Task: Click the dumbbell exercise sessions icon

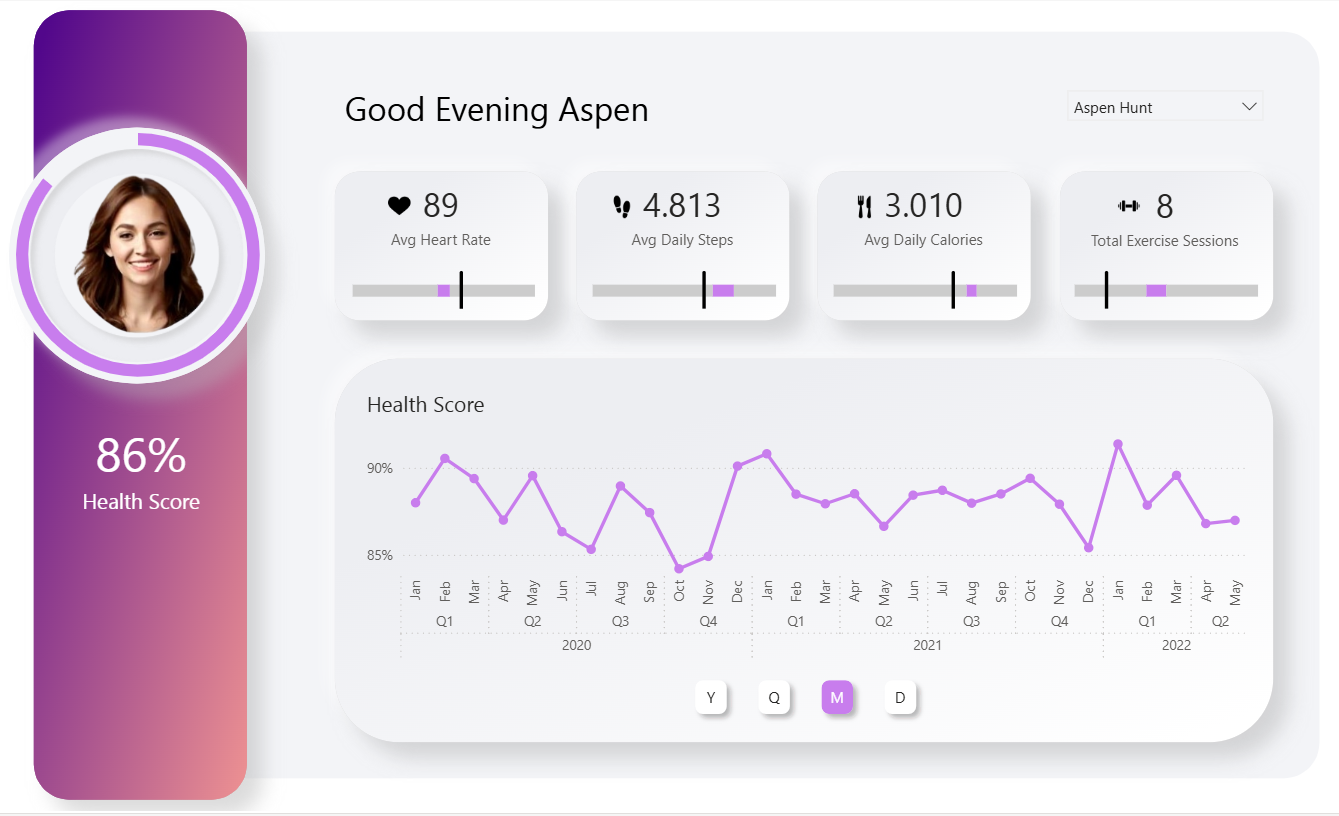Action: point(1129,206)
